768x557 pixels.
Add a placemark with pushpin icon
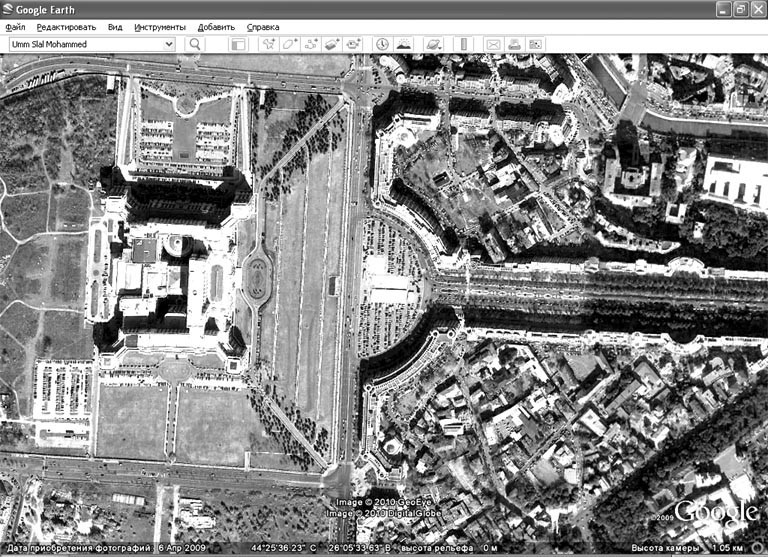coord(268,44)
